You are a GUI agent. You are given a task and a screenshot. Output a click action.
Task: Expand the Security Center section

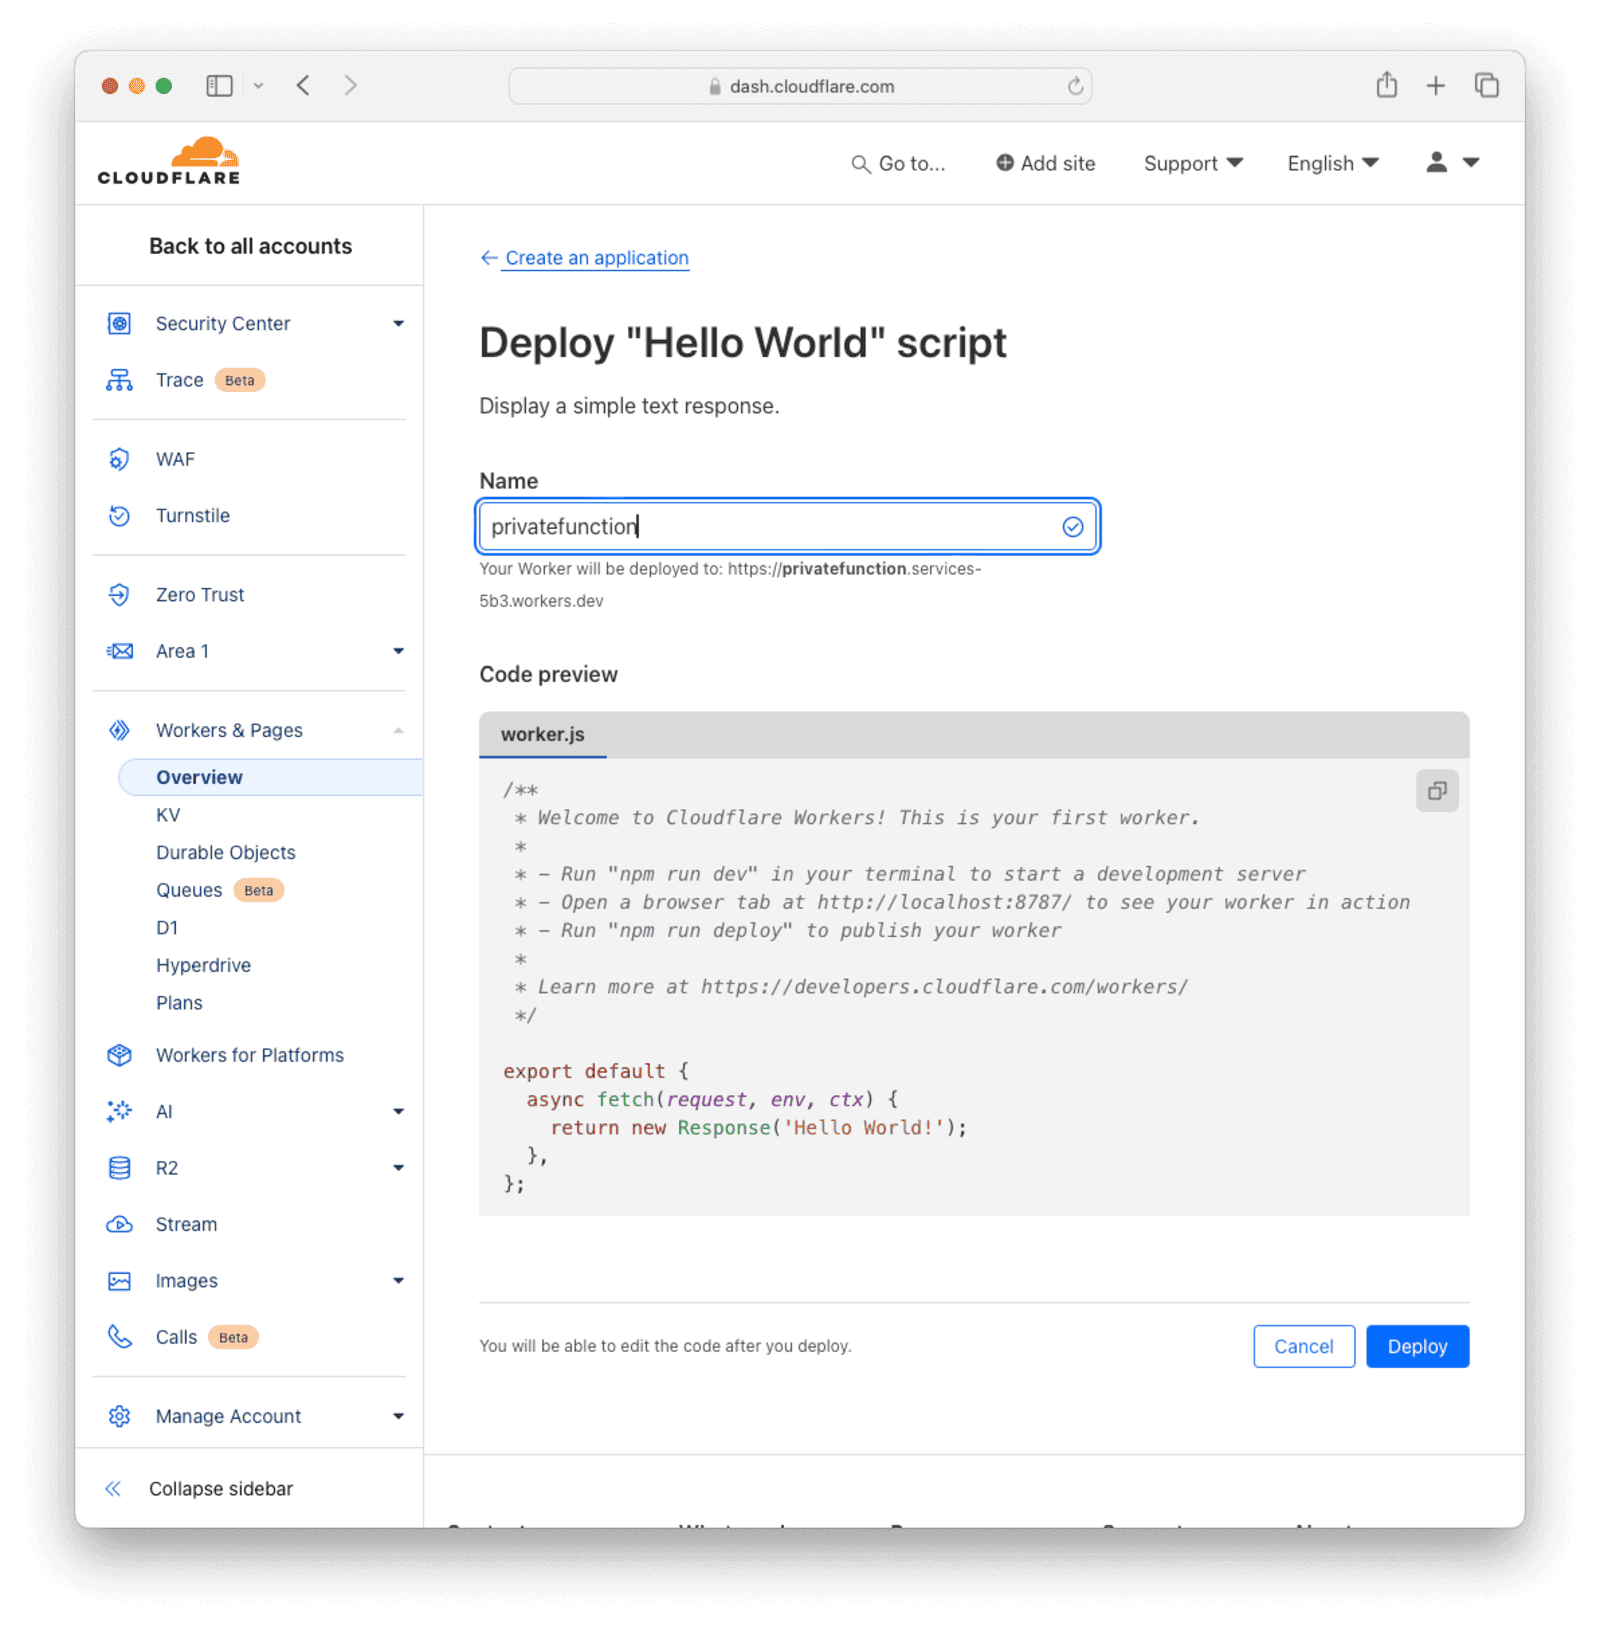(398, 323)
